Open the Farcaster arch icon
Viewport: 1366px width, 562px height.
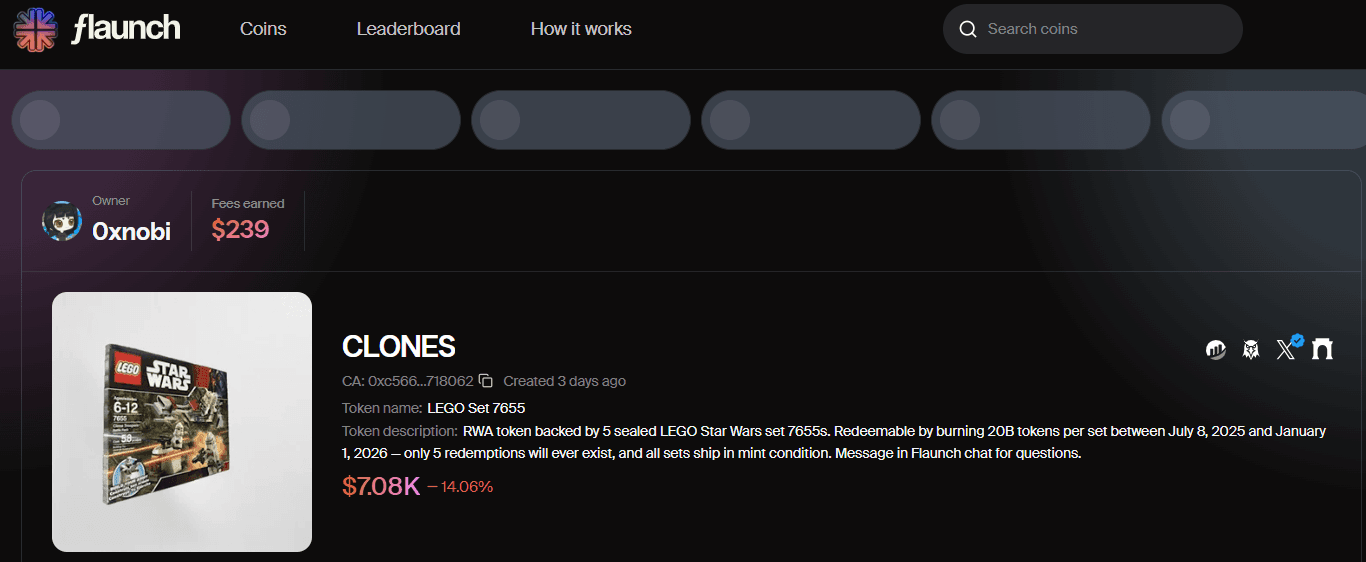pos(1323,349)
